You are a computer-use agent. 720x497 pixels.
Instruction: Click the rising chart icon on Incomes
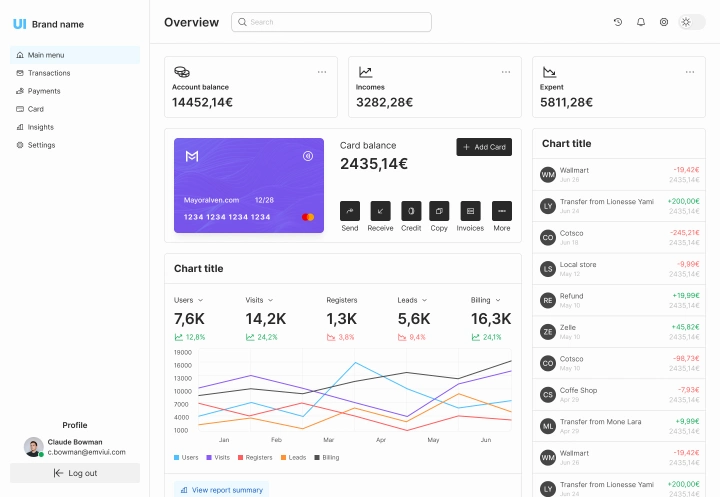pyautogui.click(x=366, y=72)
